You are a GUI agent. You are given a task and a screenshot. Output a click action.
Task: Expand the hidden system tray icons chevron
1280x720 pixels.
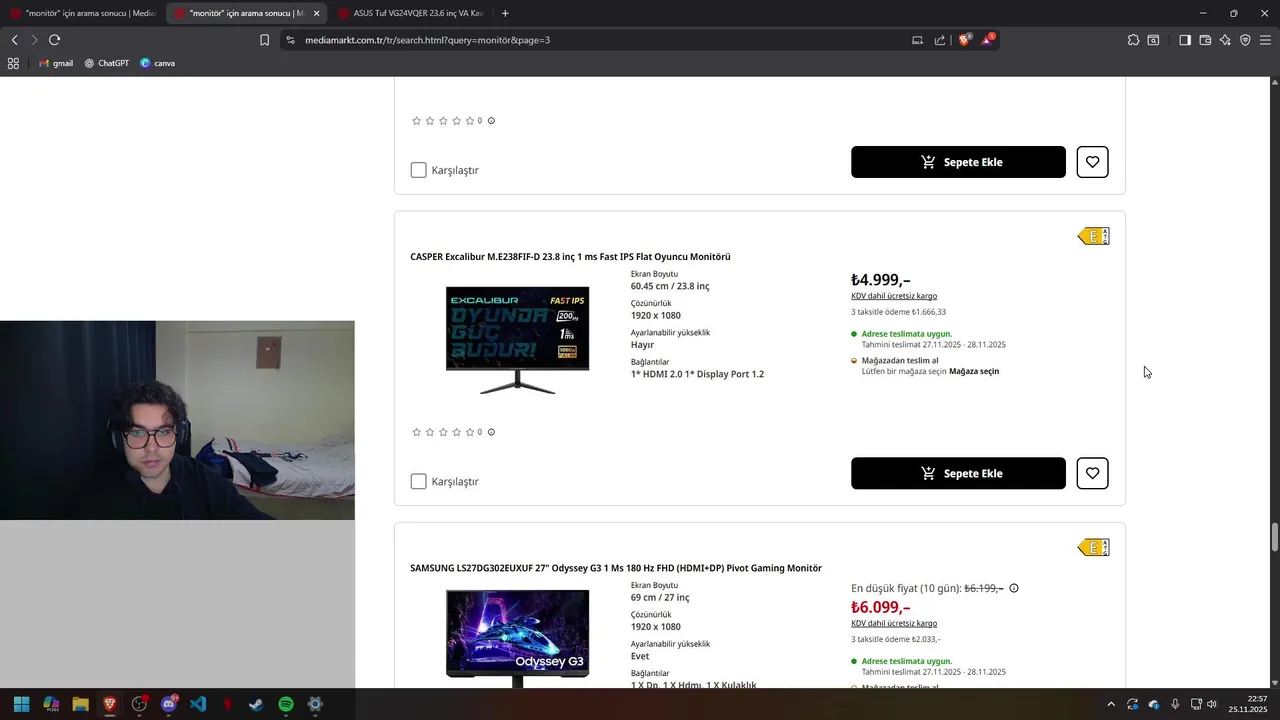click(x=1110, y=704)
